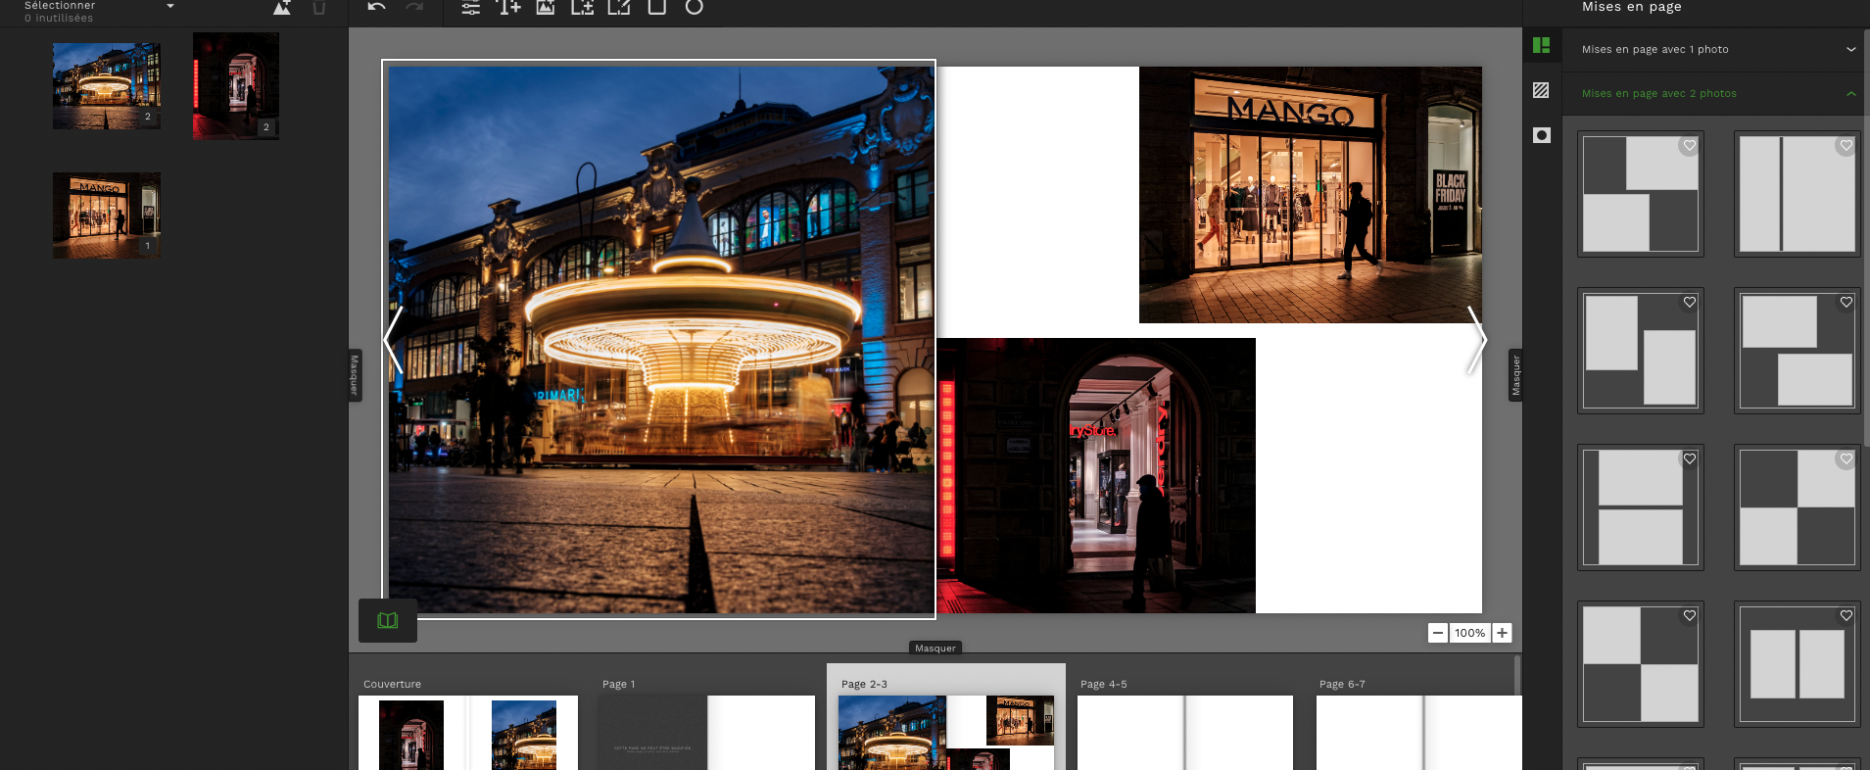The height and width of the screenshot is (770, 1870).
Task: Hide the left photo panel with Masquer
Action: [x=354, y=375]
